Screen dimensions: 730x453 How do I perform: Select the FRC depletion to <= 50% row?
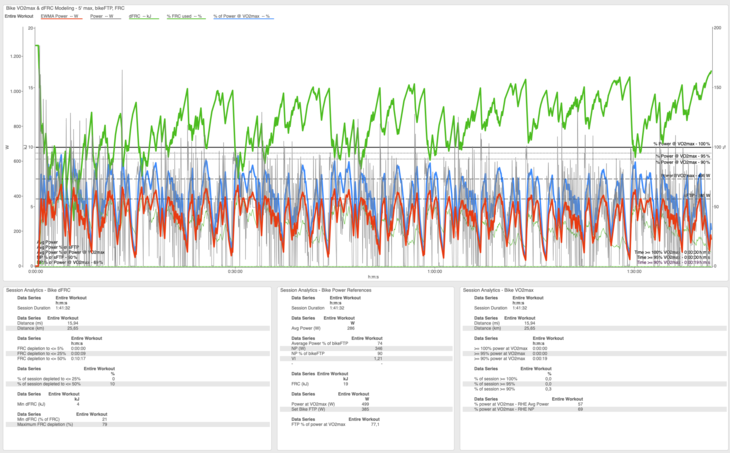coord(138,359)
